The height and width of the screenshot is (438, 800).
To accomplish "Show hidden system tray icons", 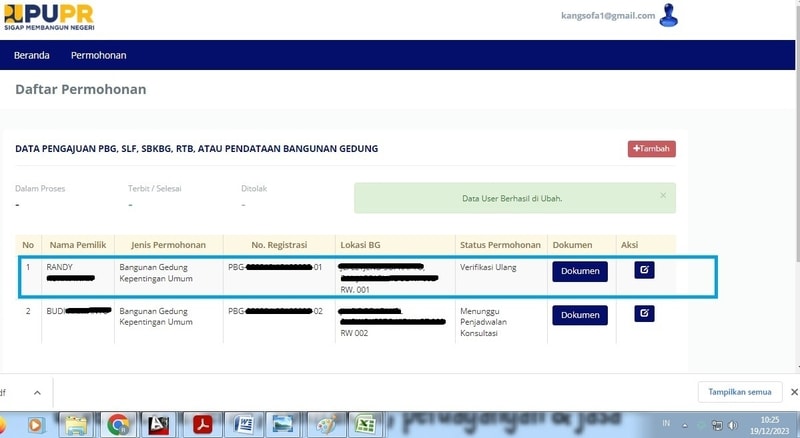I will (685, 425).
